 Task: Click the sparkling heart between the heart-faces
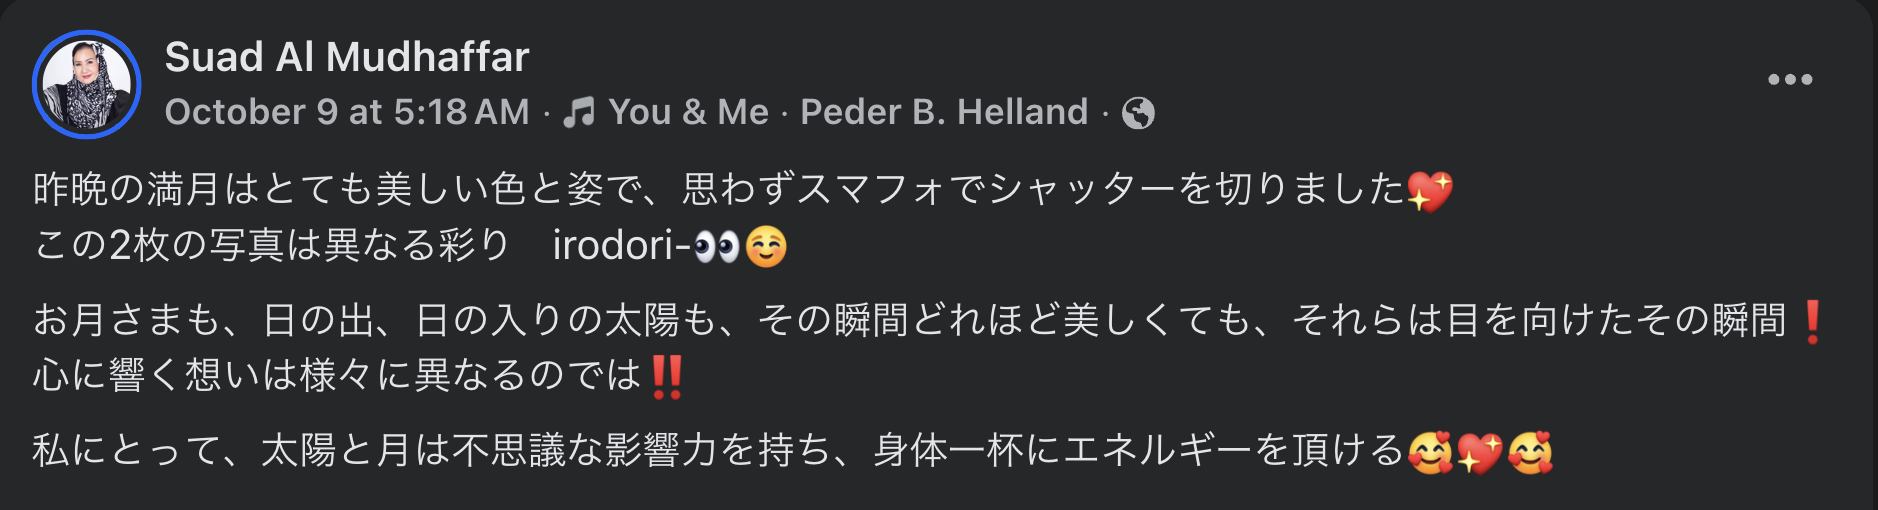coord(1480,453)
